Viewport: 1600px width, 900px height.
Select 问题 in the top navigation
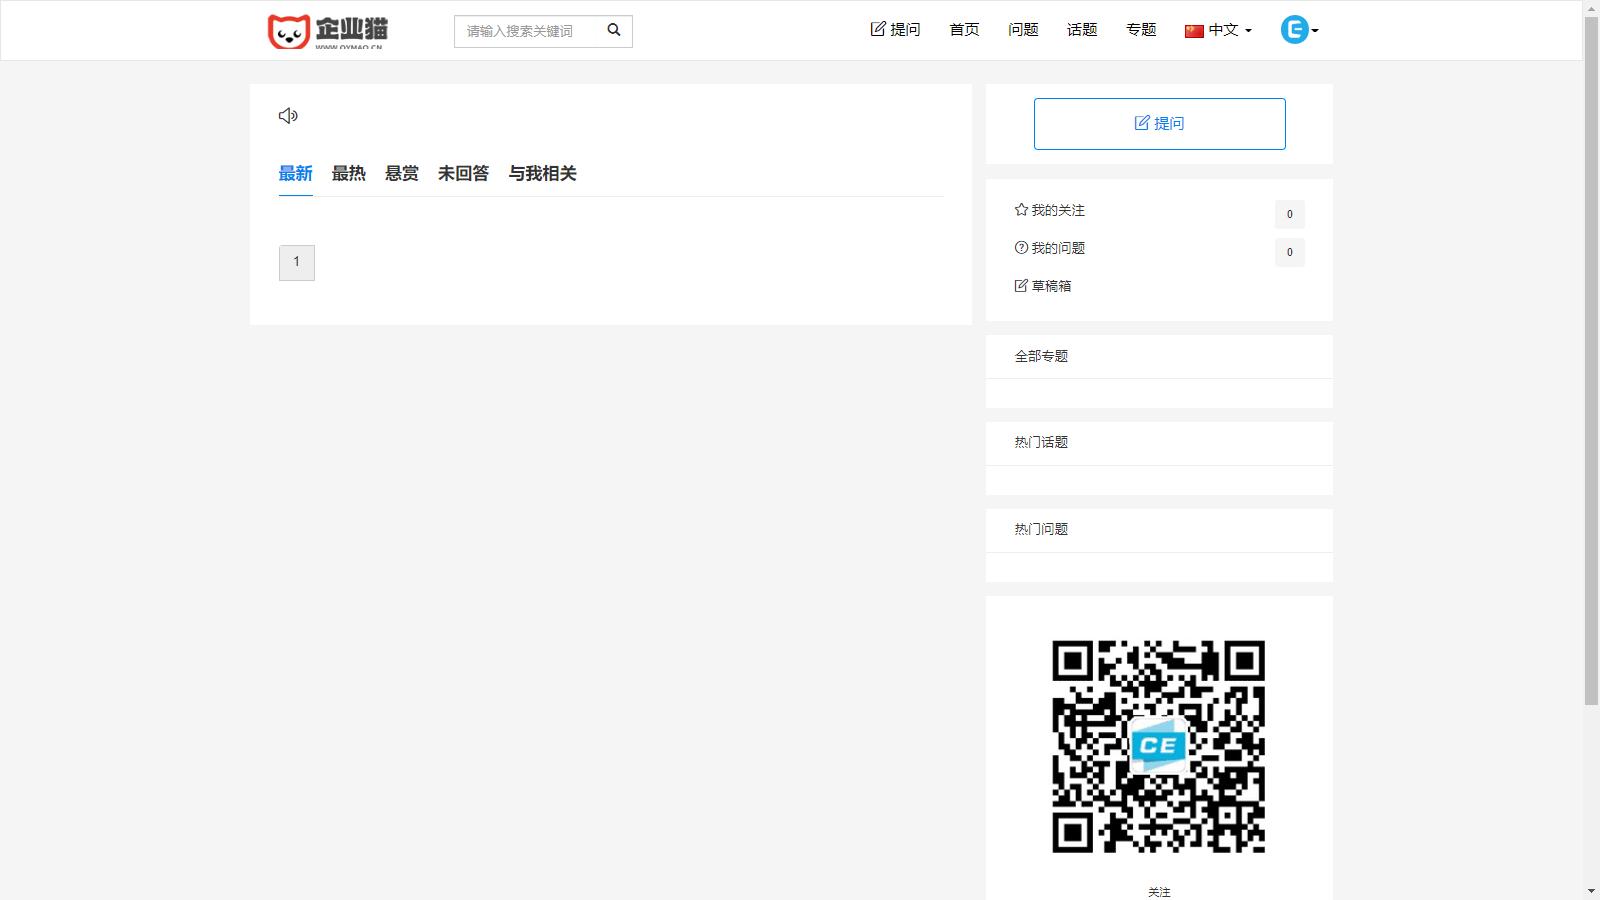coord(1022,30)
